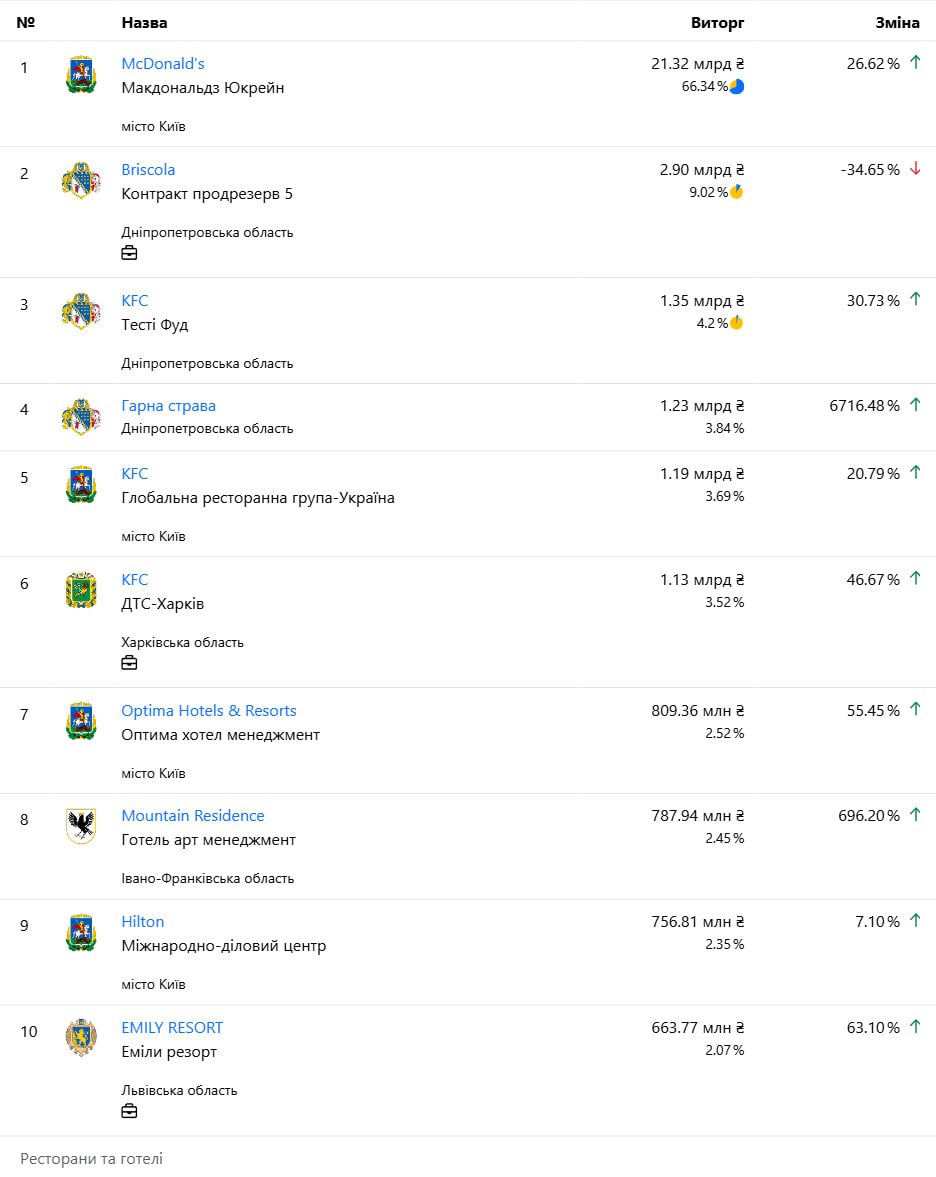Sort by the Виторг column header
The image size is (936, 1177).
click(x=717, y=22)
